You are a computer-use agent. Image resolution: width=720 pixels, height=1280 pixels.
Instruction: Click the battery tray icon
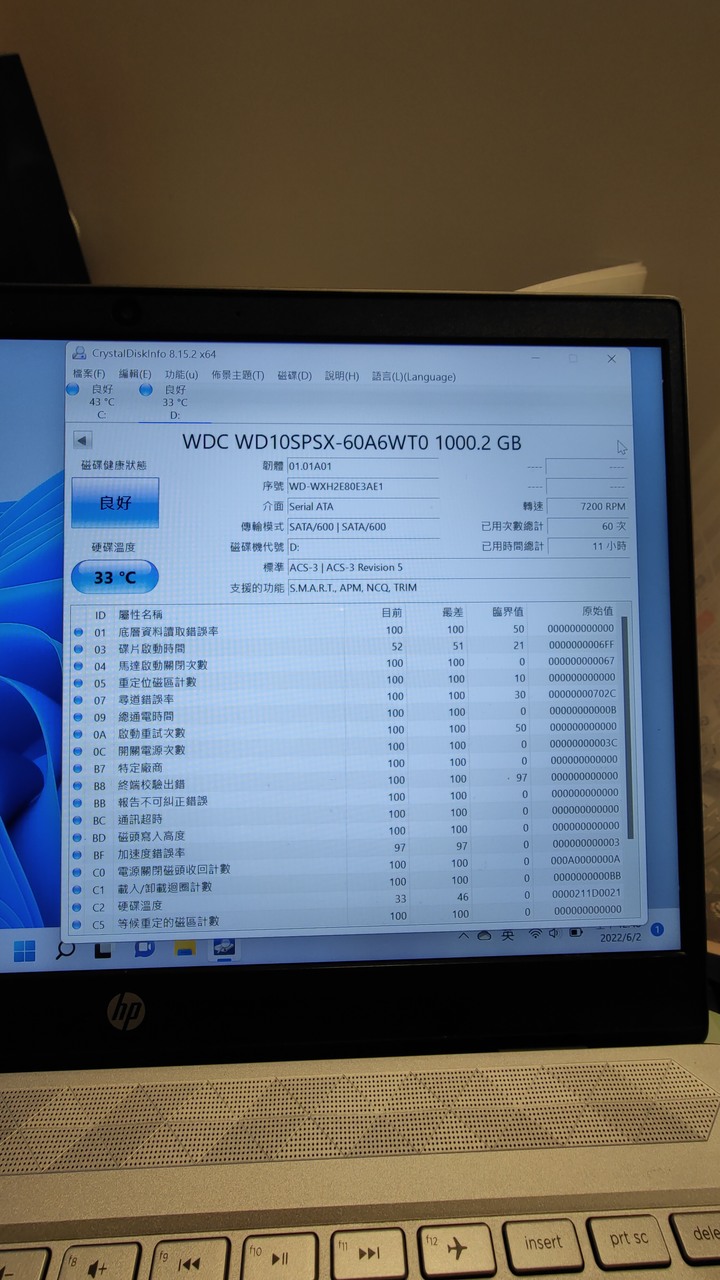click(x=575, y=932)
